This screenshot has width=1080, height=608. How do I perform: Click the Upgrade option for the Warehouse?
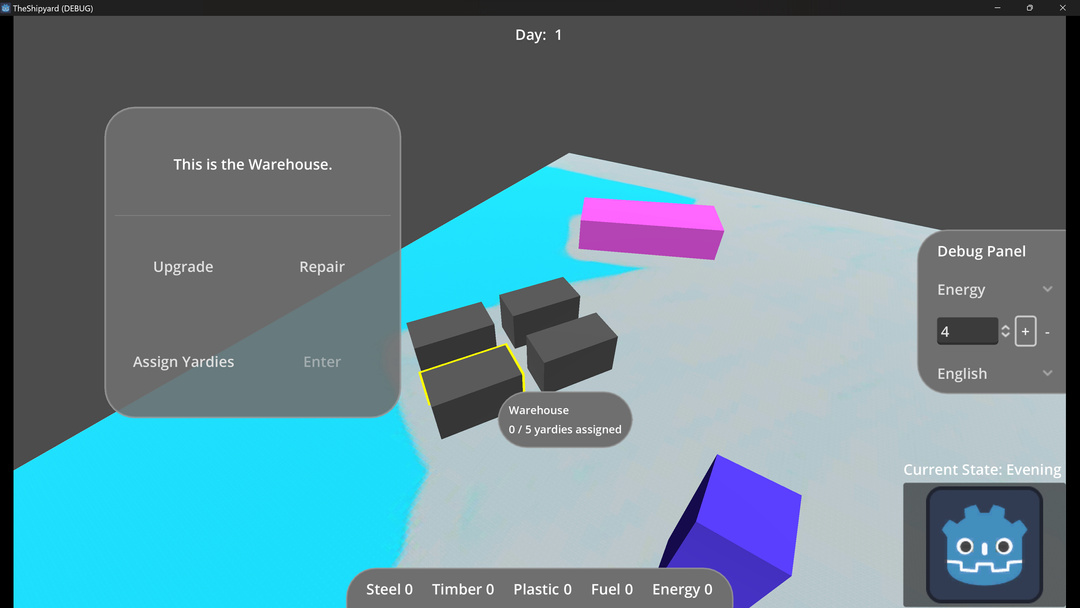pos(183,267)
